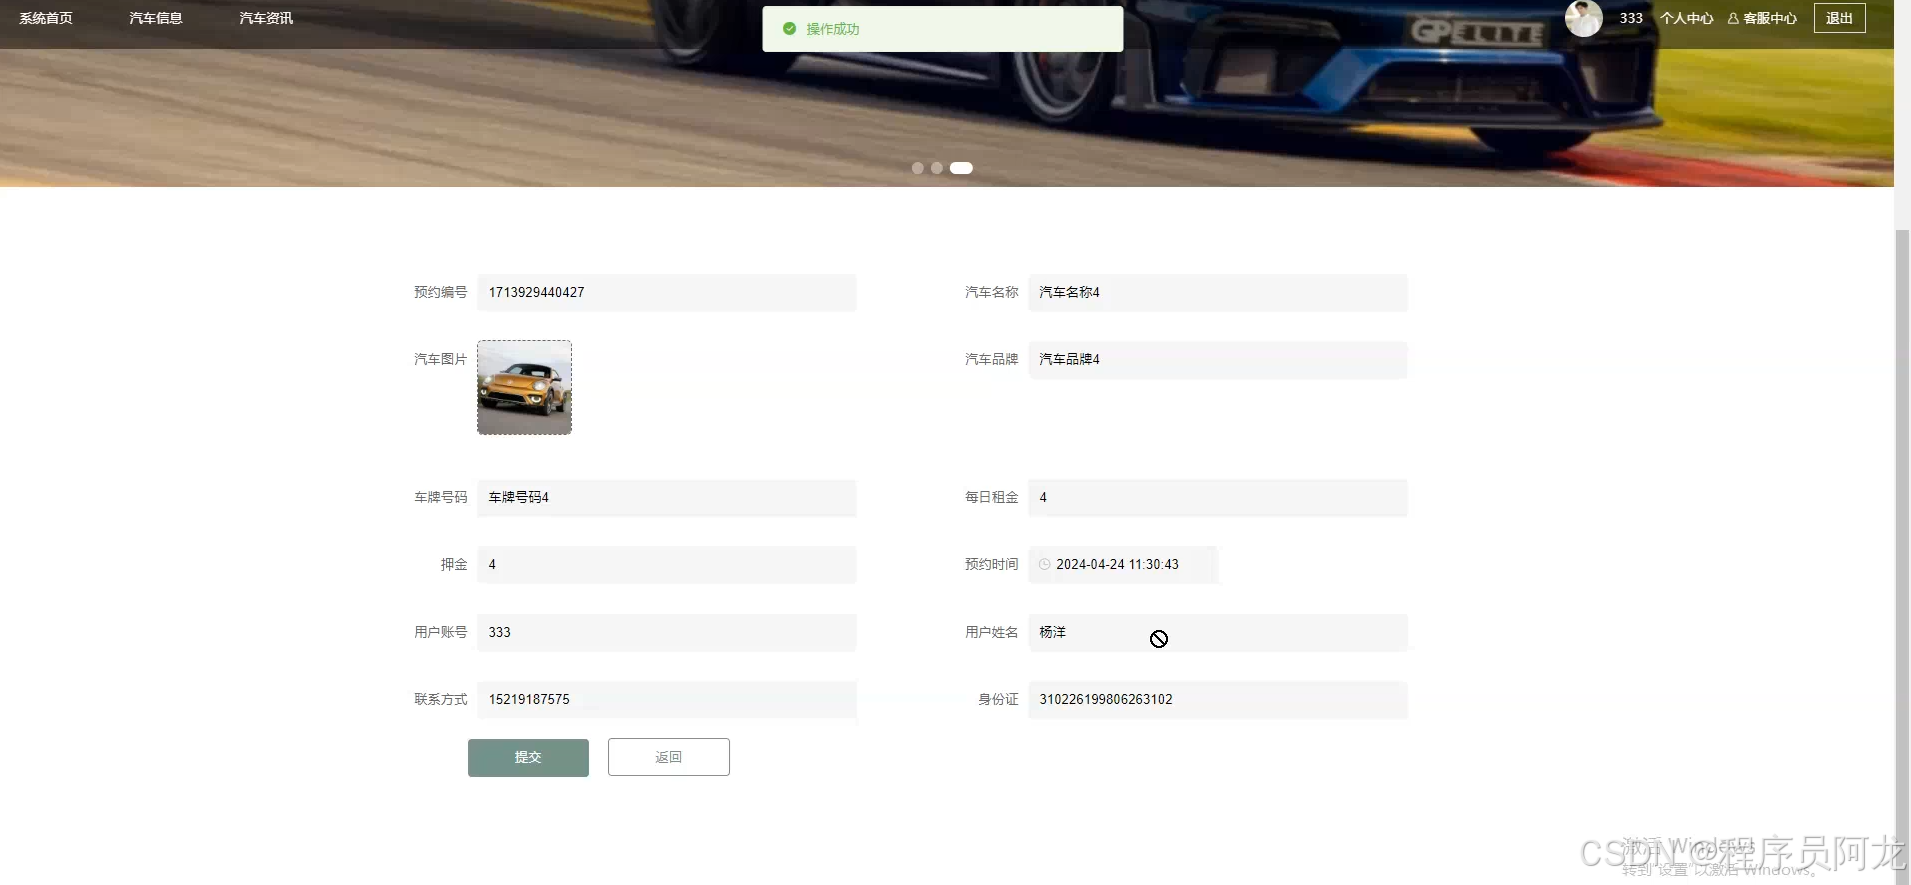This screenshot has height=885, width=1911.
Task: Click the 身份证 label
Action: (x=998, y=699)
